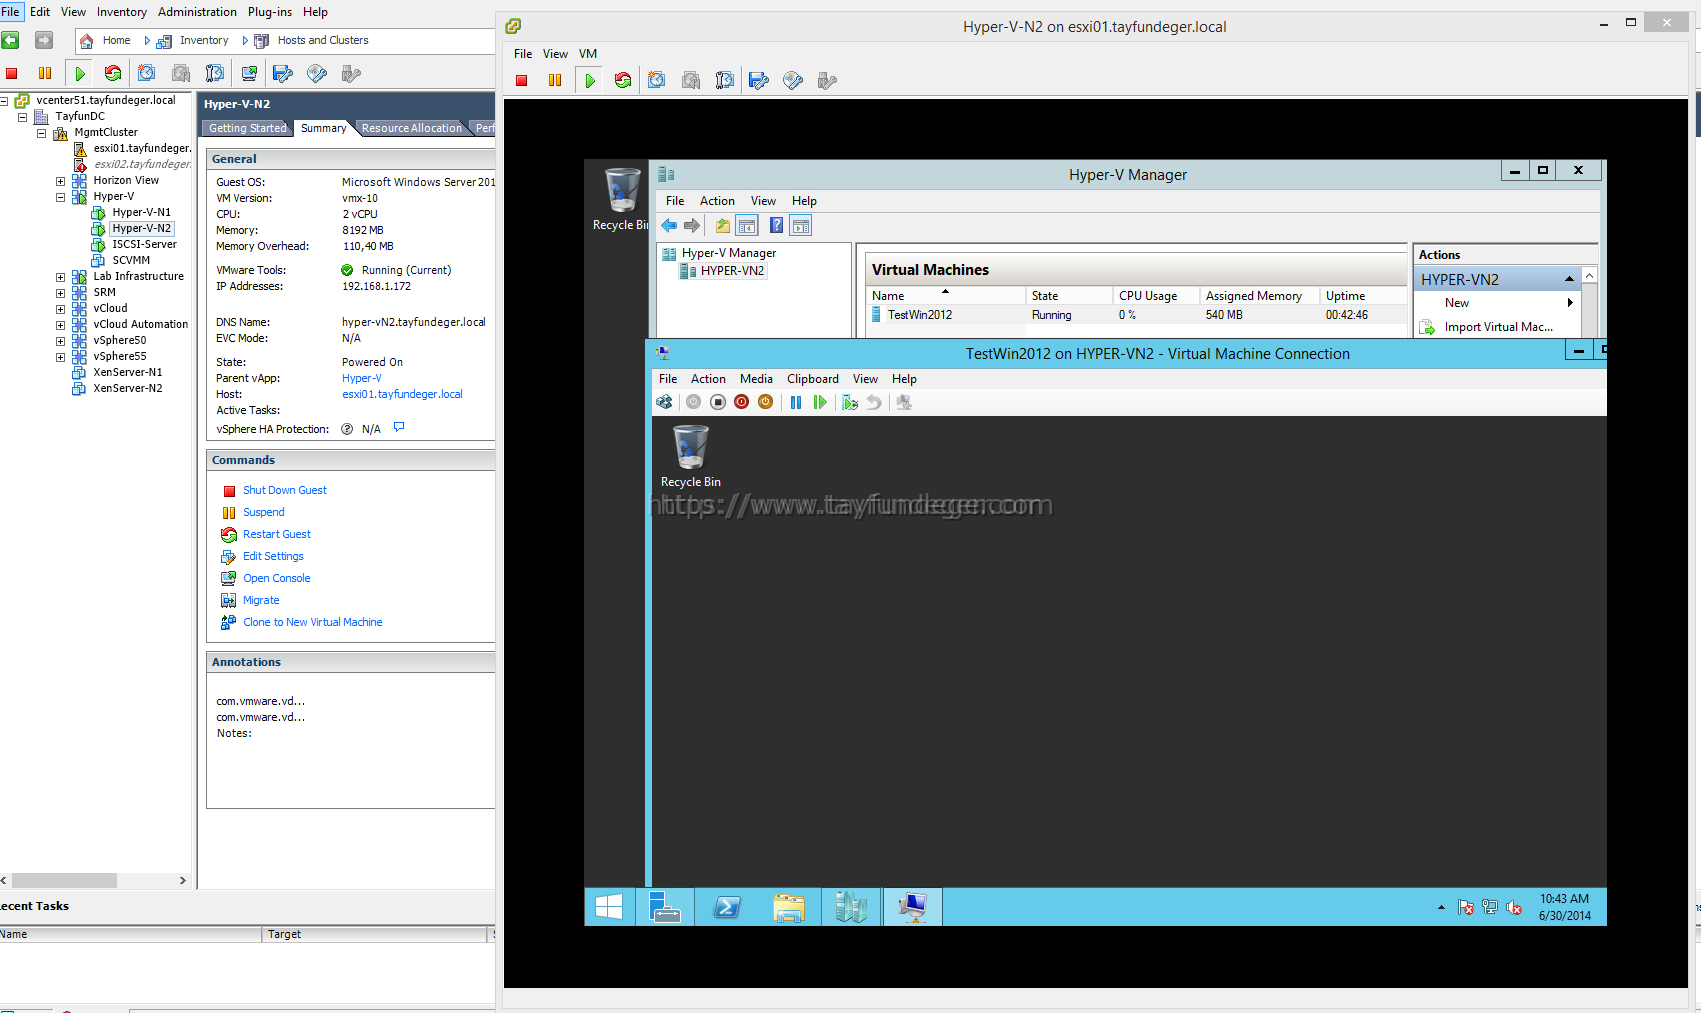The height and width of the screenshot is (1013, 1701).
Task: Click Open Console command
Action: coord(276,578)
